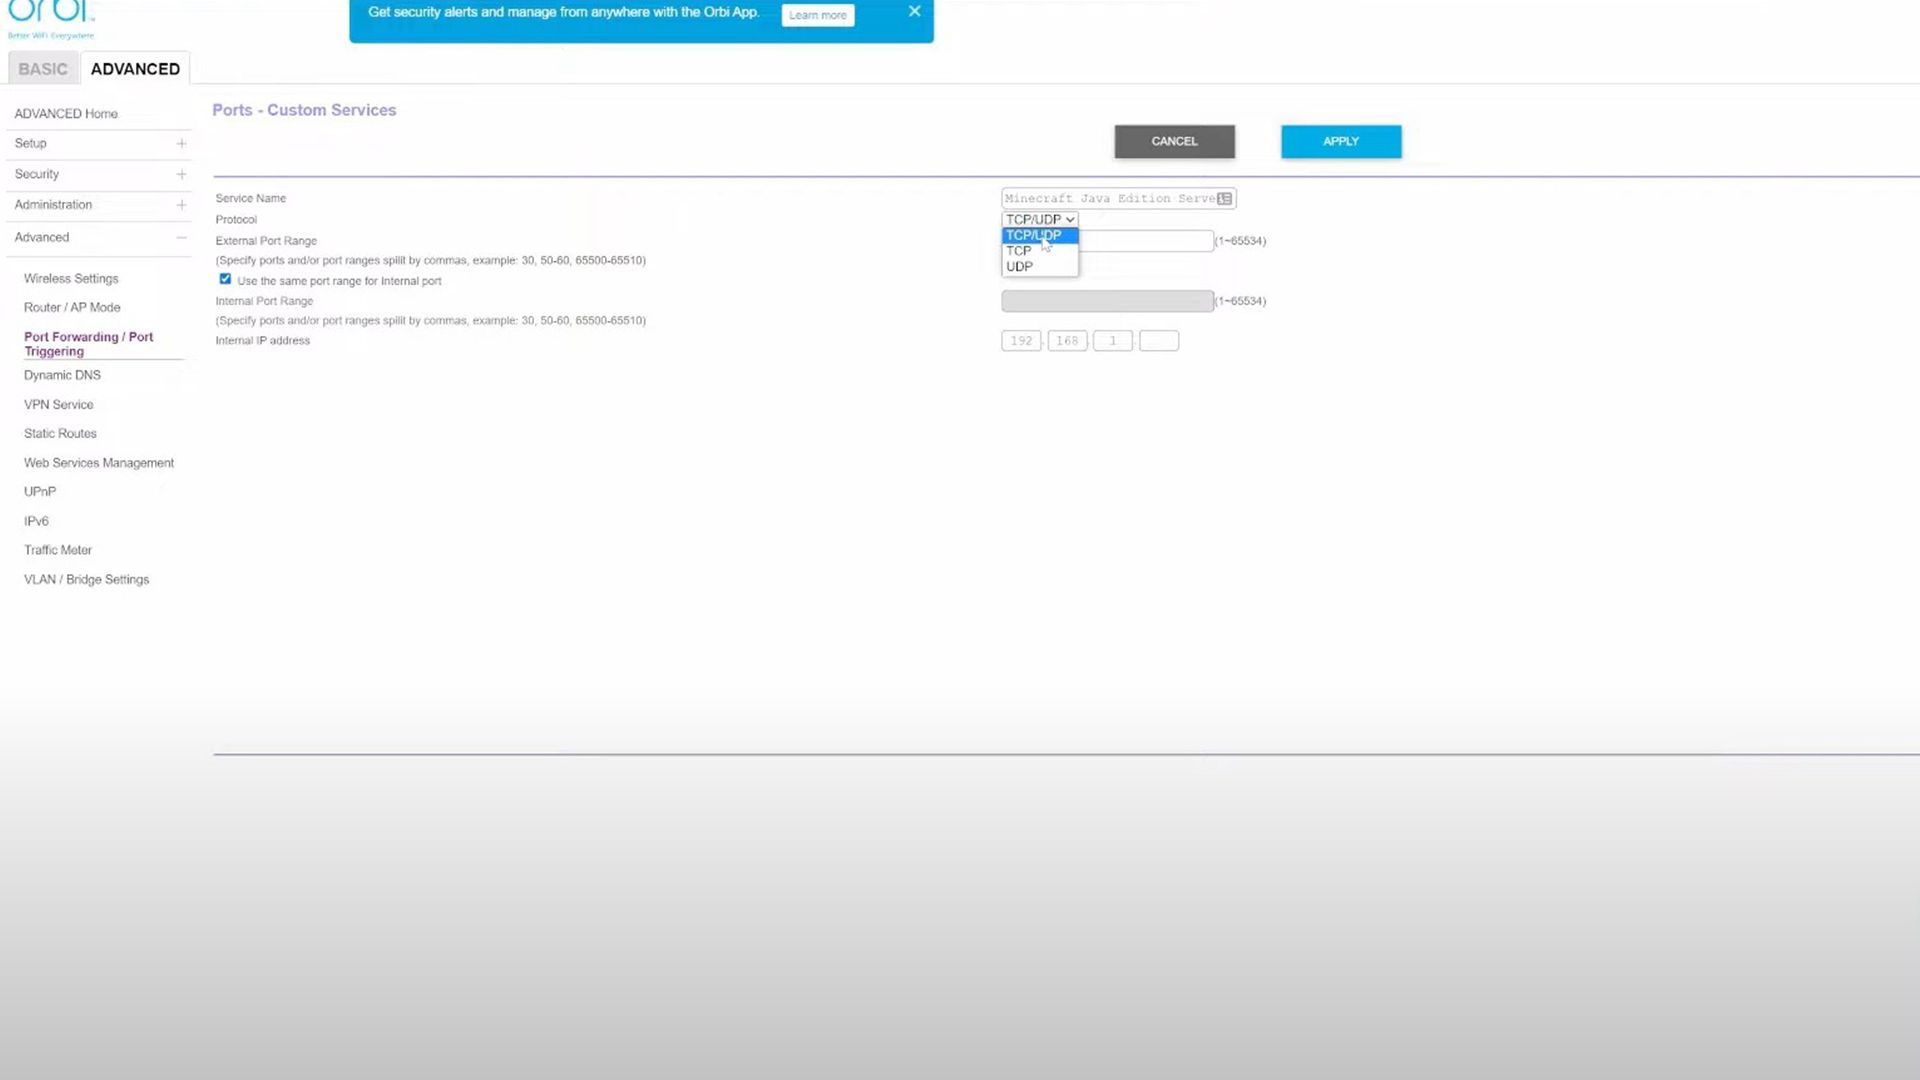
Task: Open Static Routes page
Action: coord(60,434)
